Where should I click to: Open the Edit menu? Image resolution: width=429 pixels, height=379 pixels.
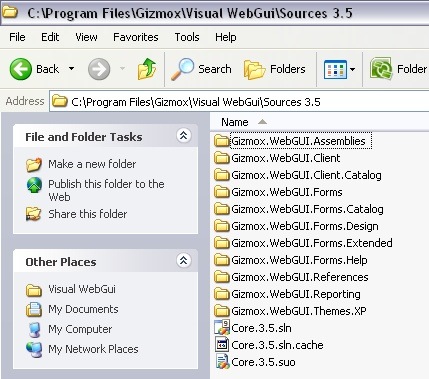pos(50,37)
